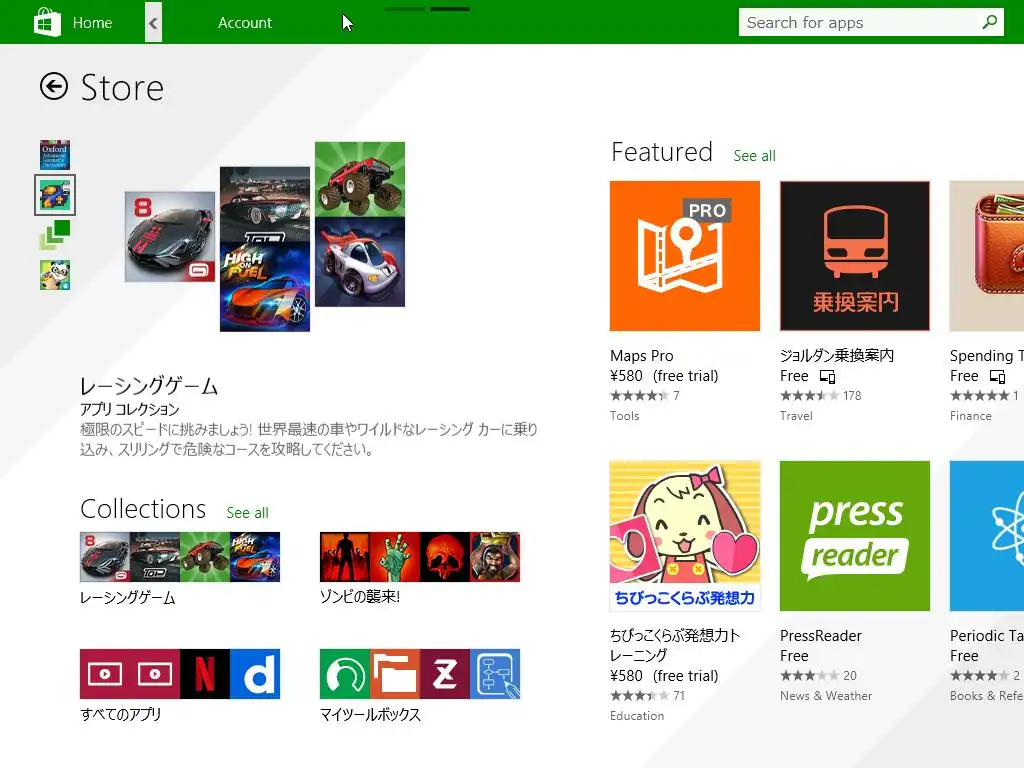Click the Collections section heading
This screenshot has width=1024, height=768.
(143, 509)
